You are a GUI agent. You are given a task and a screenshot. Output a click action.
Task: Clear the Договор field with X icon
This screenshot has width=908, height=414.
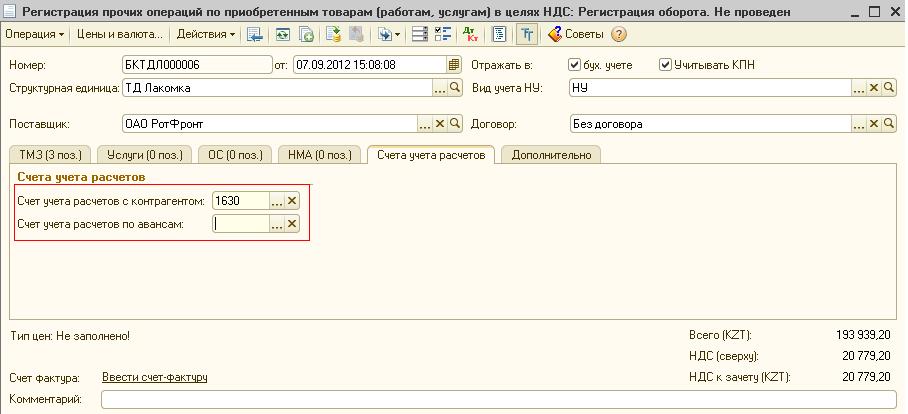tap(873, 124)
